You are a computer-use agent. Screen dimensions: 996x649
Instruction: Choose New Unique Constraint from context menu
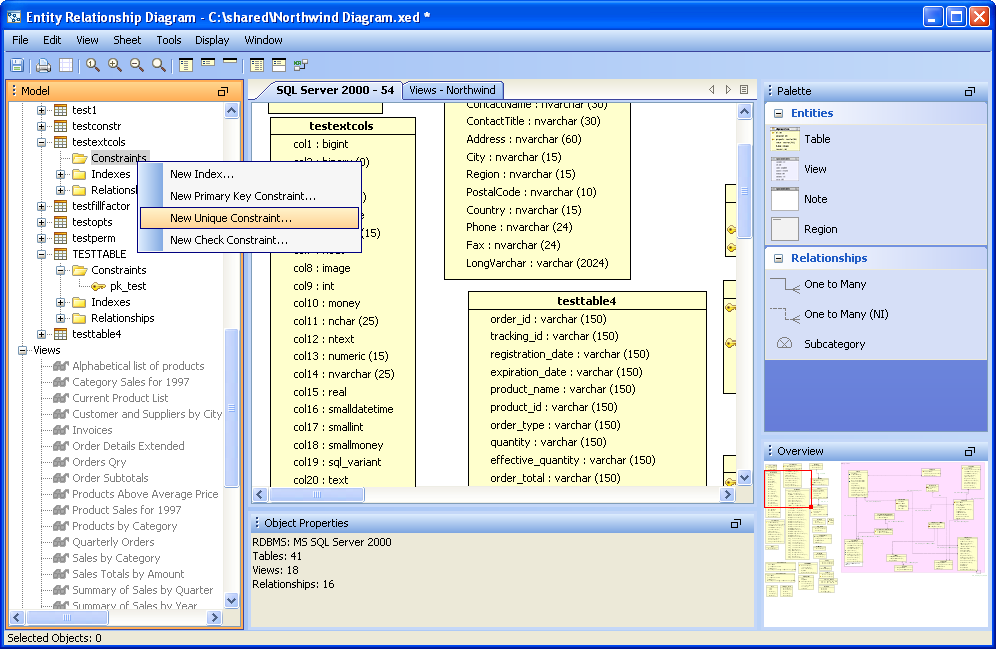coord(231,218)
